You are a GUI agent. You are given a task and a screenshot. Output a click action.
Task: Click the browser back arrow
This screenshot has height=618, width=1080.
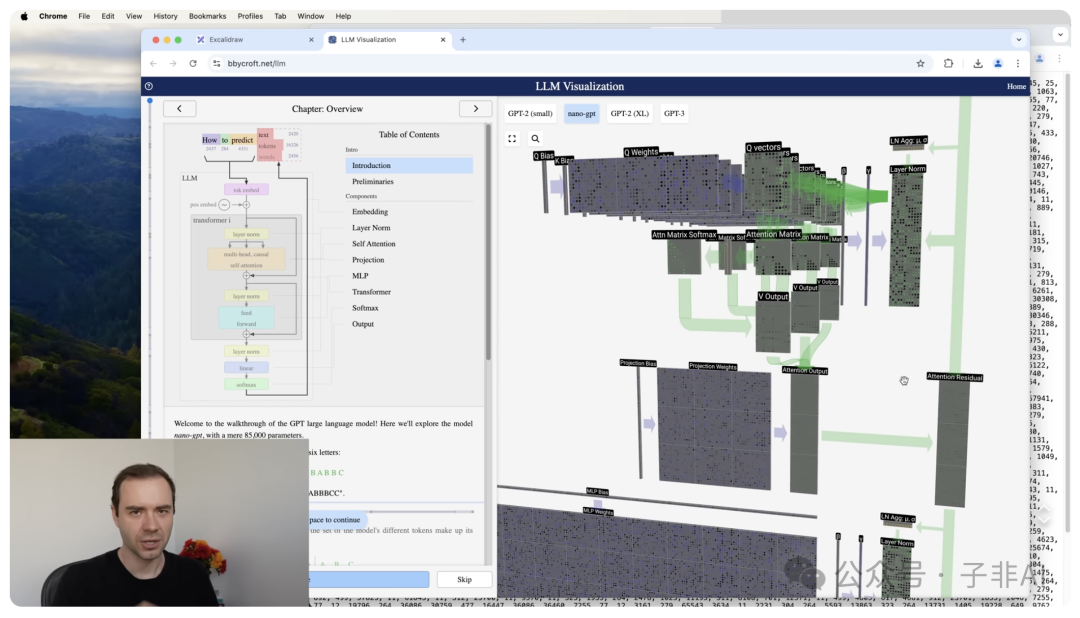click(154, 63)
